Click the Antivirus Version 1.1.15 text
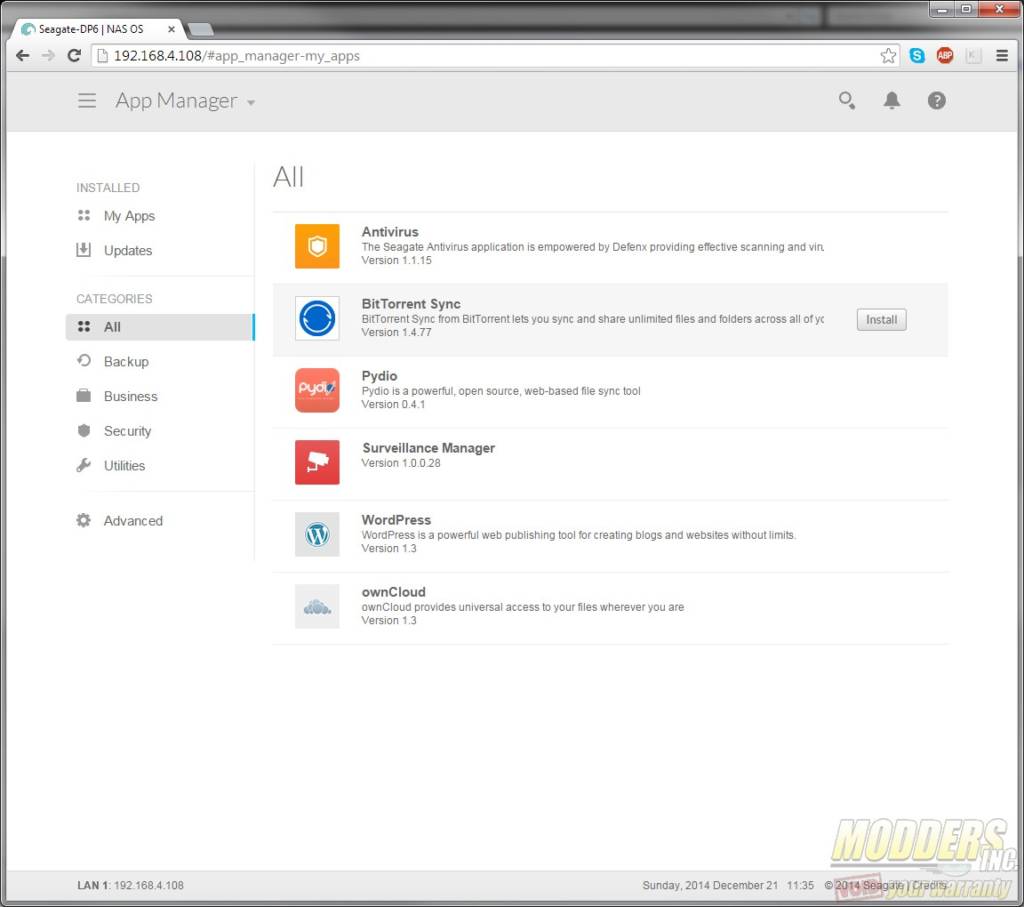 pos(396,260)
